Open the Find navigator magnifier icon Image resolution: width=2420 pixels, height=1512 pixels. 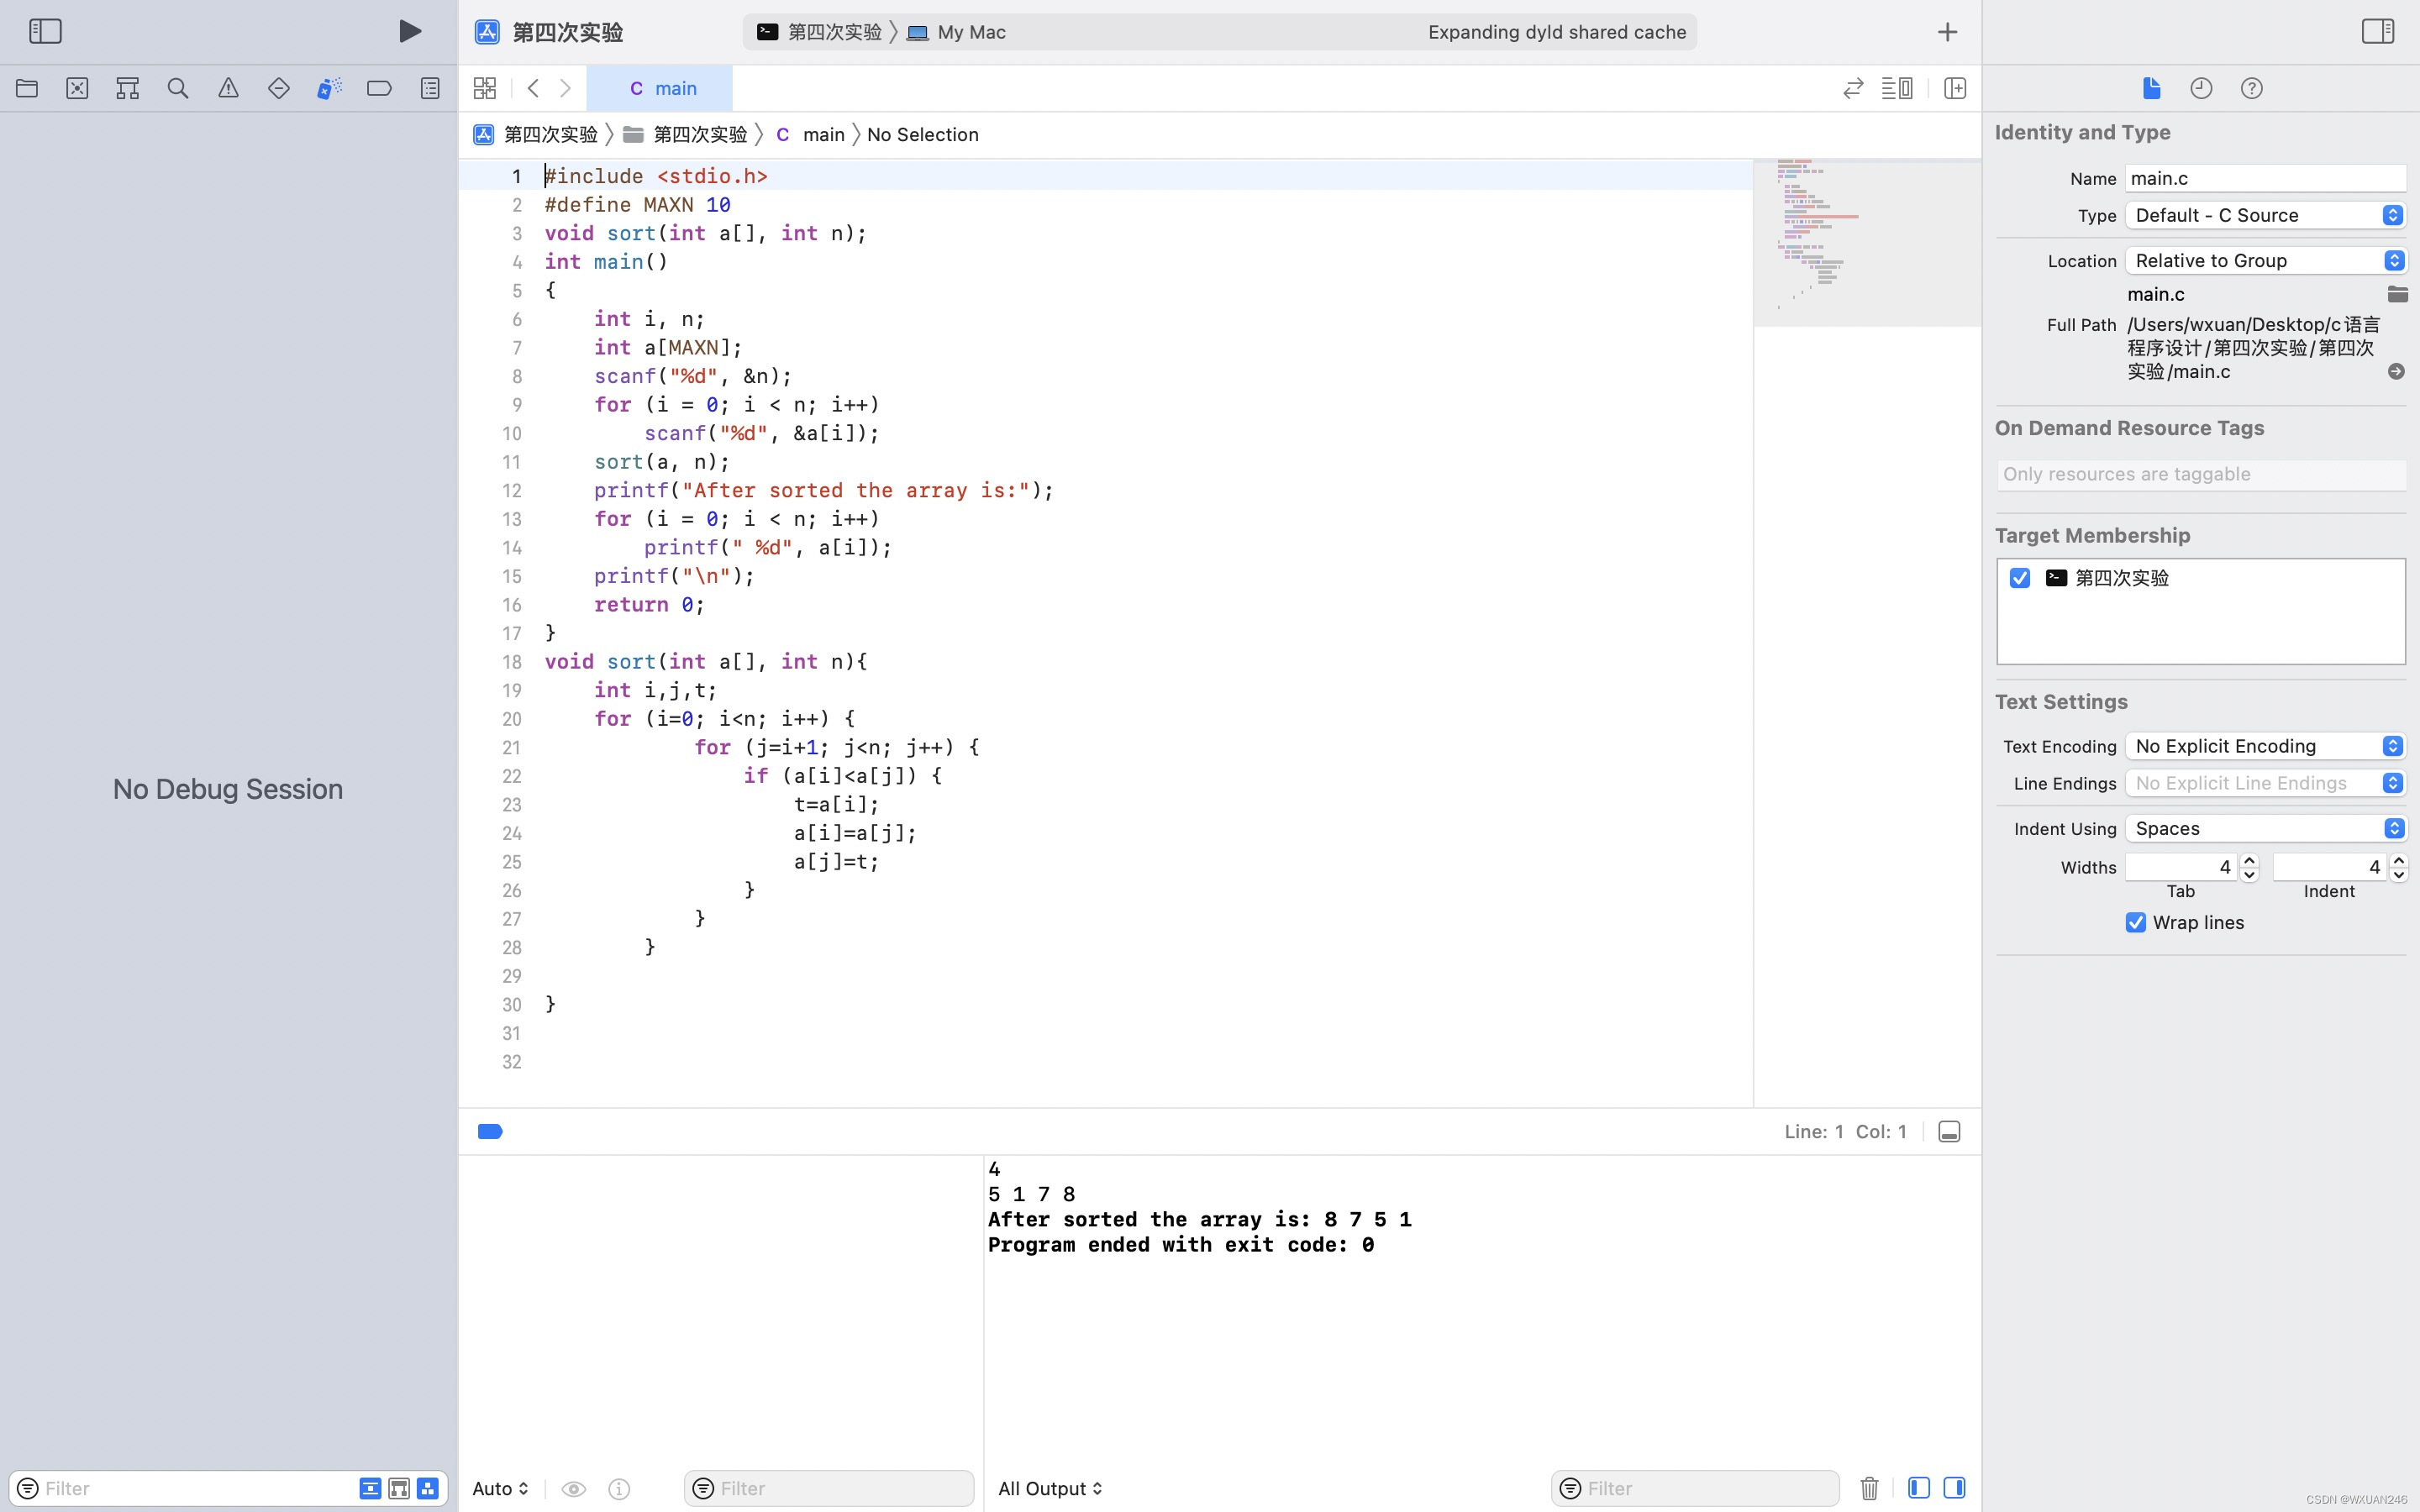pos(178,88)
